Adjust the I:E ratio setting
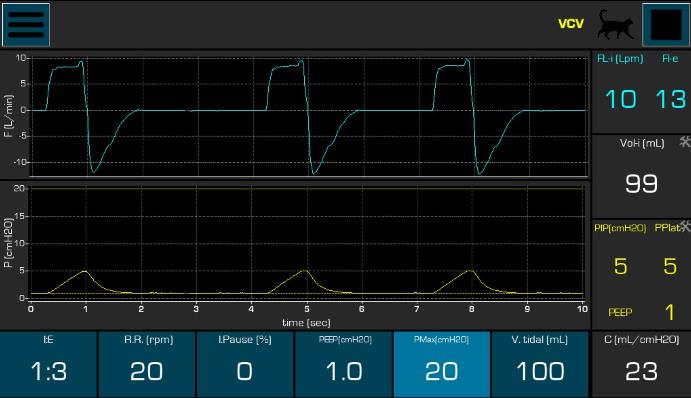691x398 pixels. coord(48,364)
